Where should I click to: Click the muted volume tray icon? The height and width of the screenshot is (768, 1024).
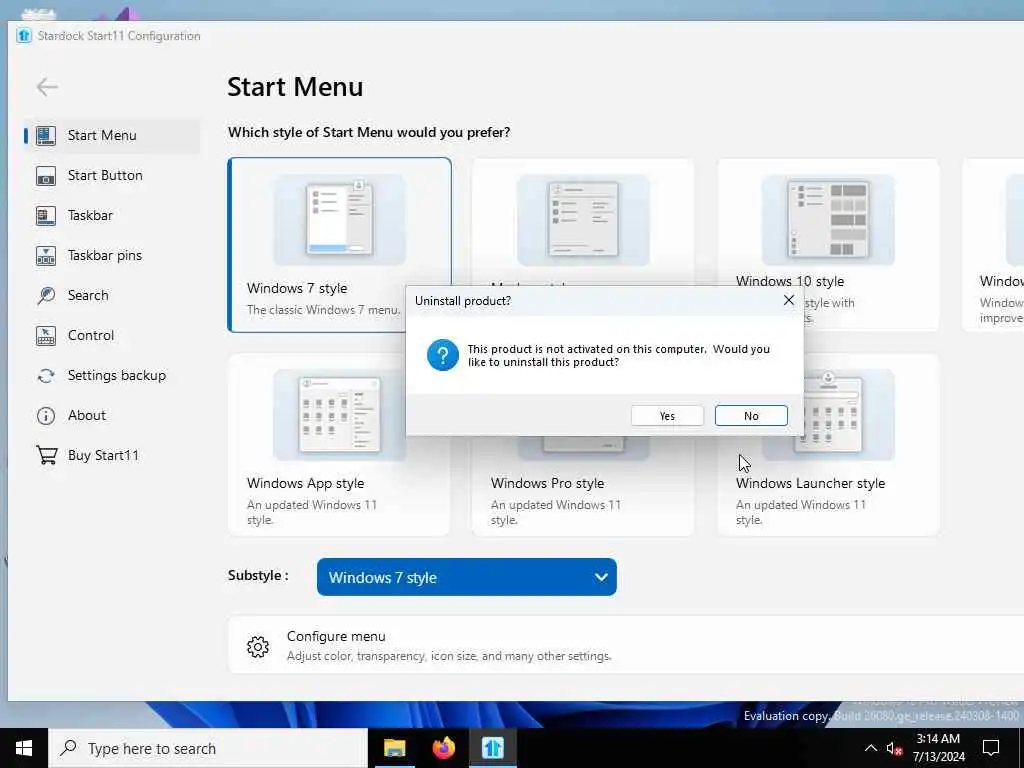tap(894, 748)
